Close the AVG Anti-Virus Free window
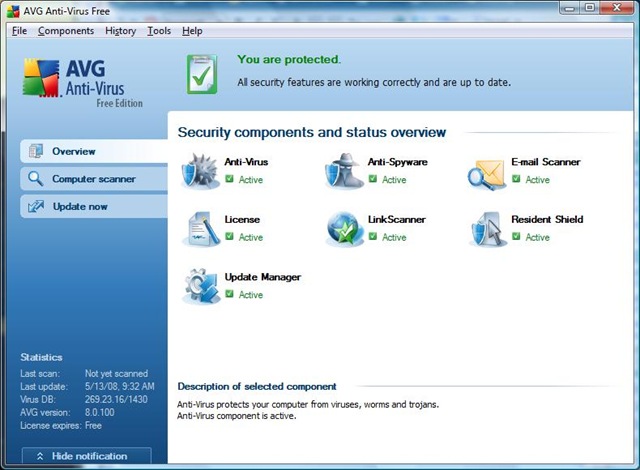640x470 pixels. (617, 8)
